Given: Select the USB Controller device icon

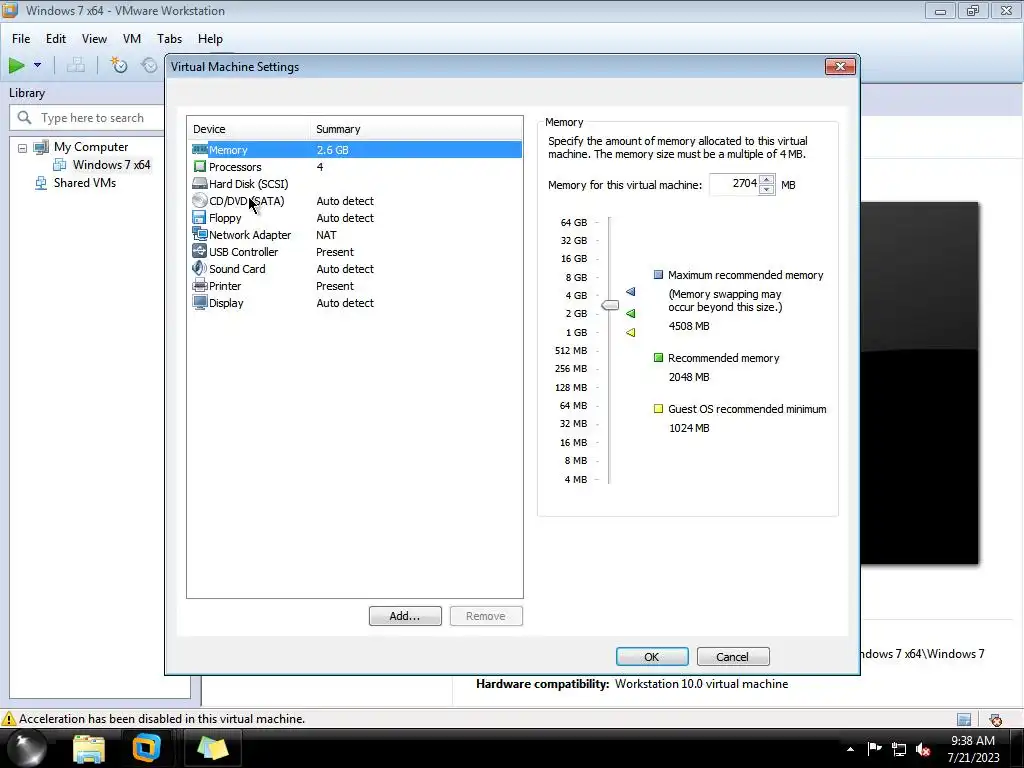Looking at the screenshot, I should 200,251.
